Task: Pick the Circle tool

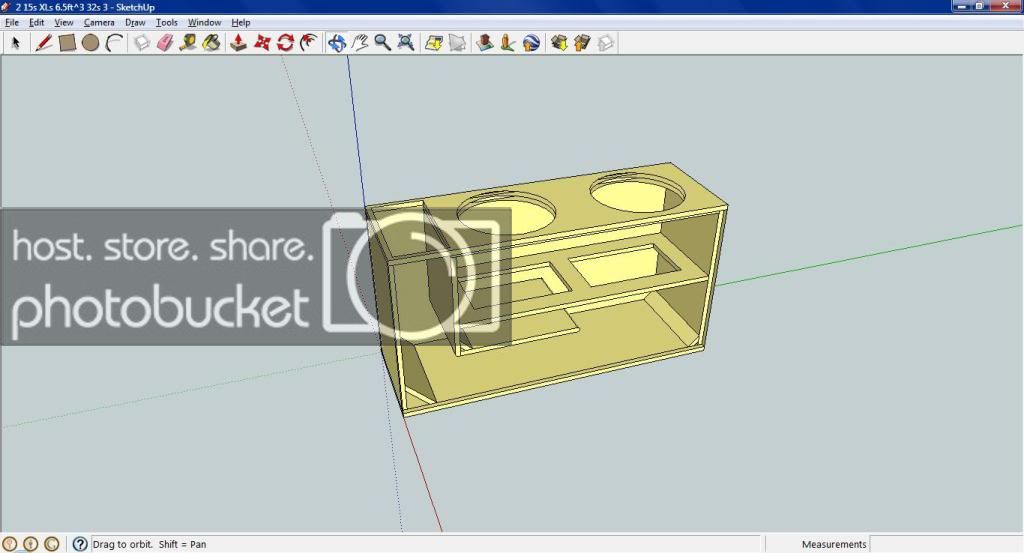Action: coord(91,43)
